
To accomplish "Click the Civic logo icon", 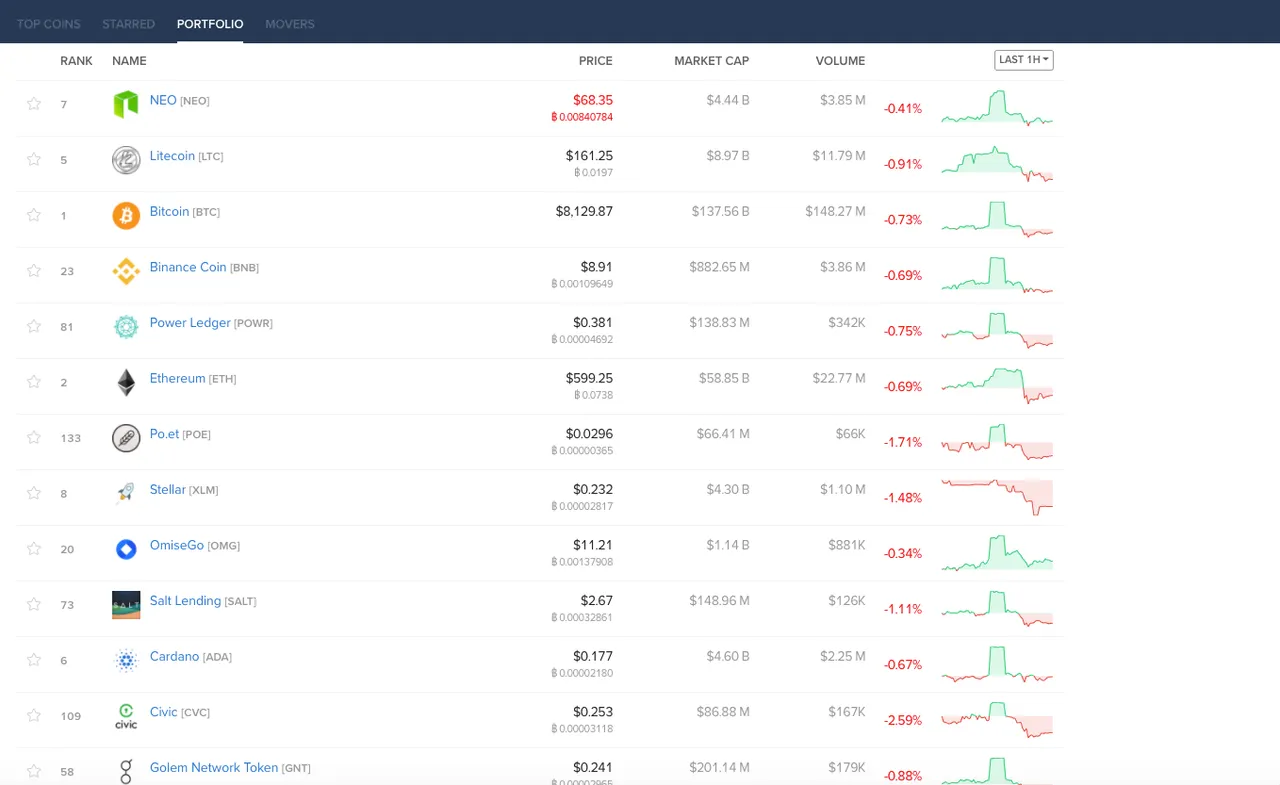I will [x=126, y=716].
